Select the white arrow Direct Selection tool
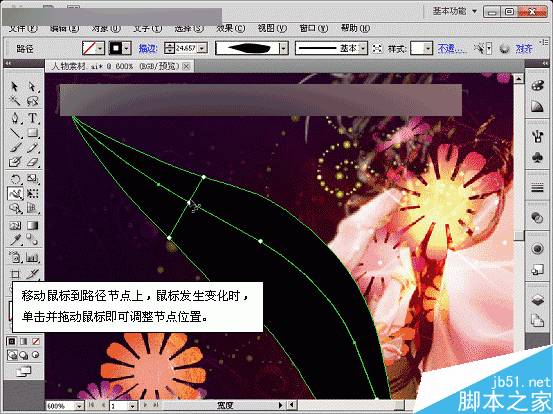The image size is (553, 414). [32, 86]
